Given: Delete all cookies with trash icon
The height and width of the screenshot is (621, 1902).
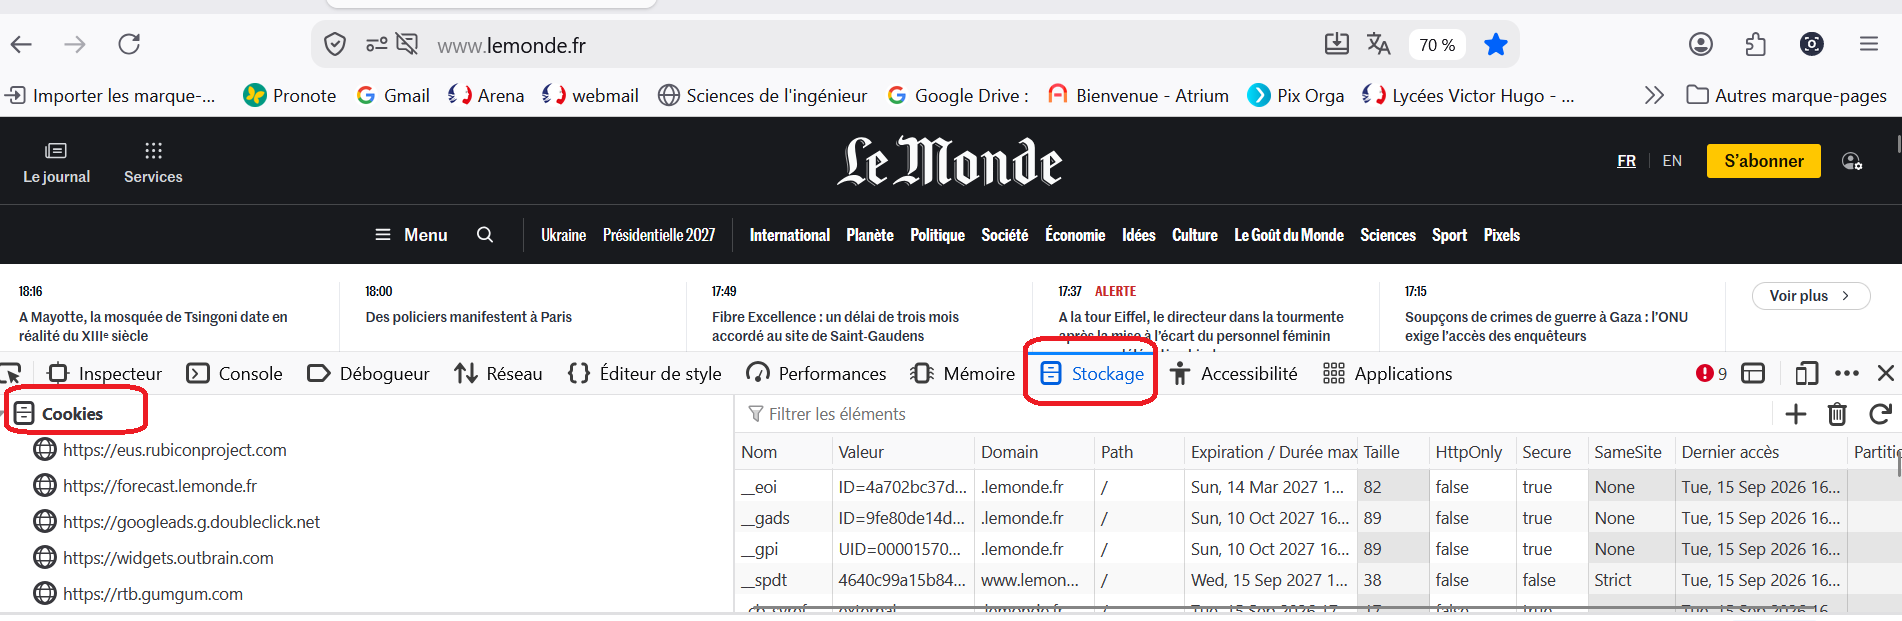Looking at the screenshot, I should tap(1837, 414).
